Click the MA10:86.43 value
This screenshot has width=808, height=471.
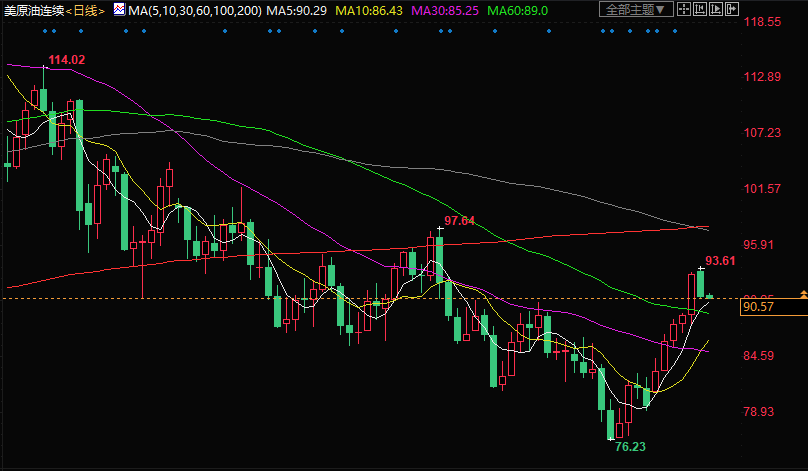[369, 10]
